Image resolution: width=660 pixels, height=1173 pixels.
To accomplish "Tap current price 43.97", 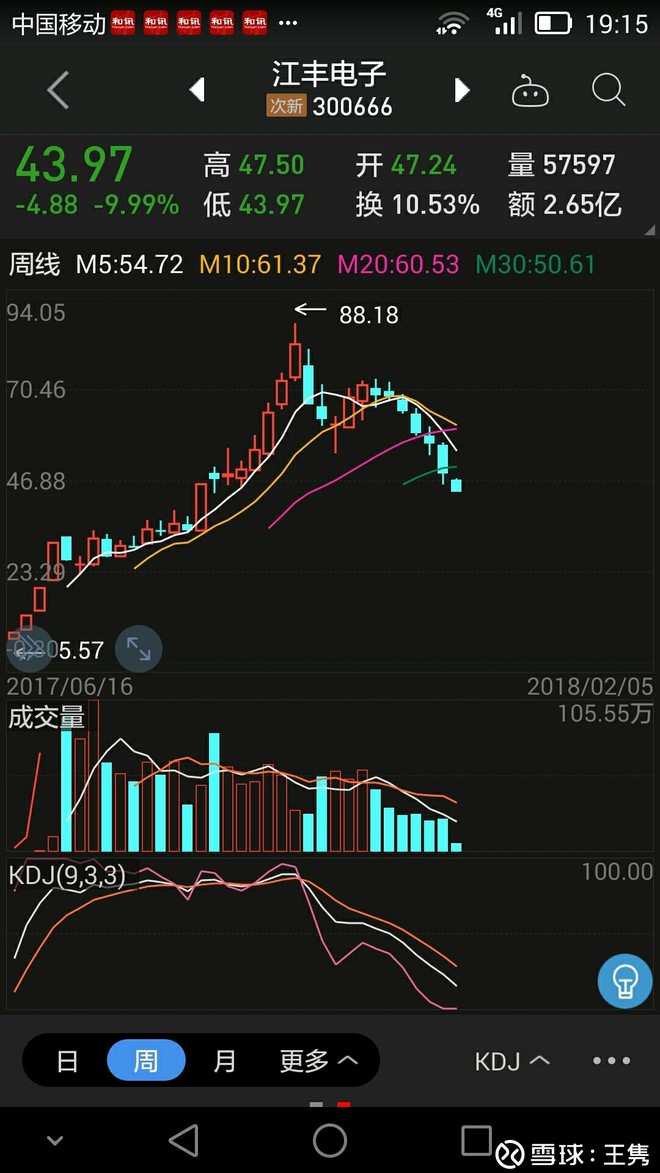I will pyautogui.click(x=74, y=165).
